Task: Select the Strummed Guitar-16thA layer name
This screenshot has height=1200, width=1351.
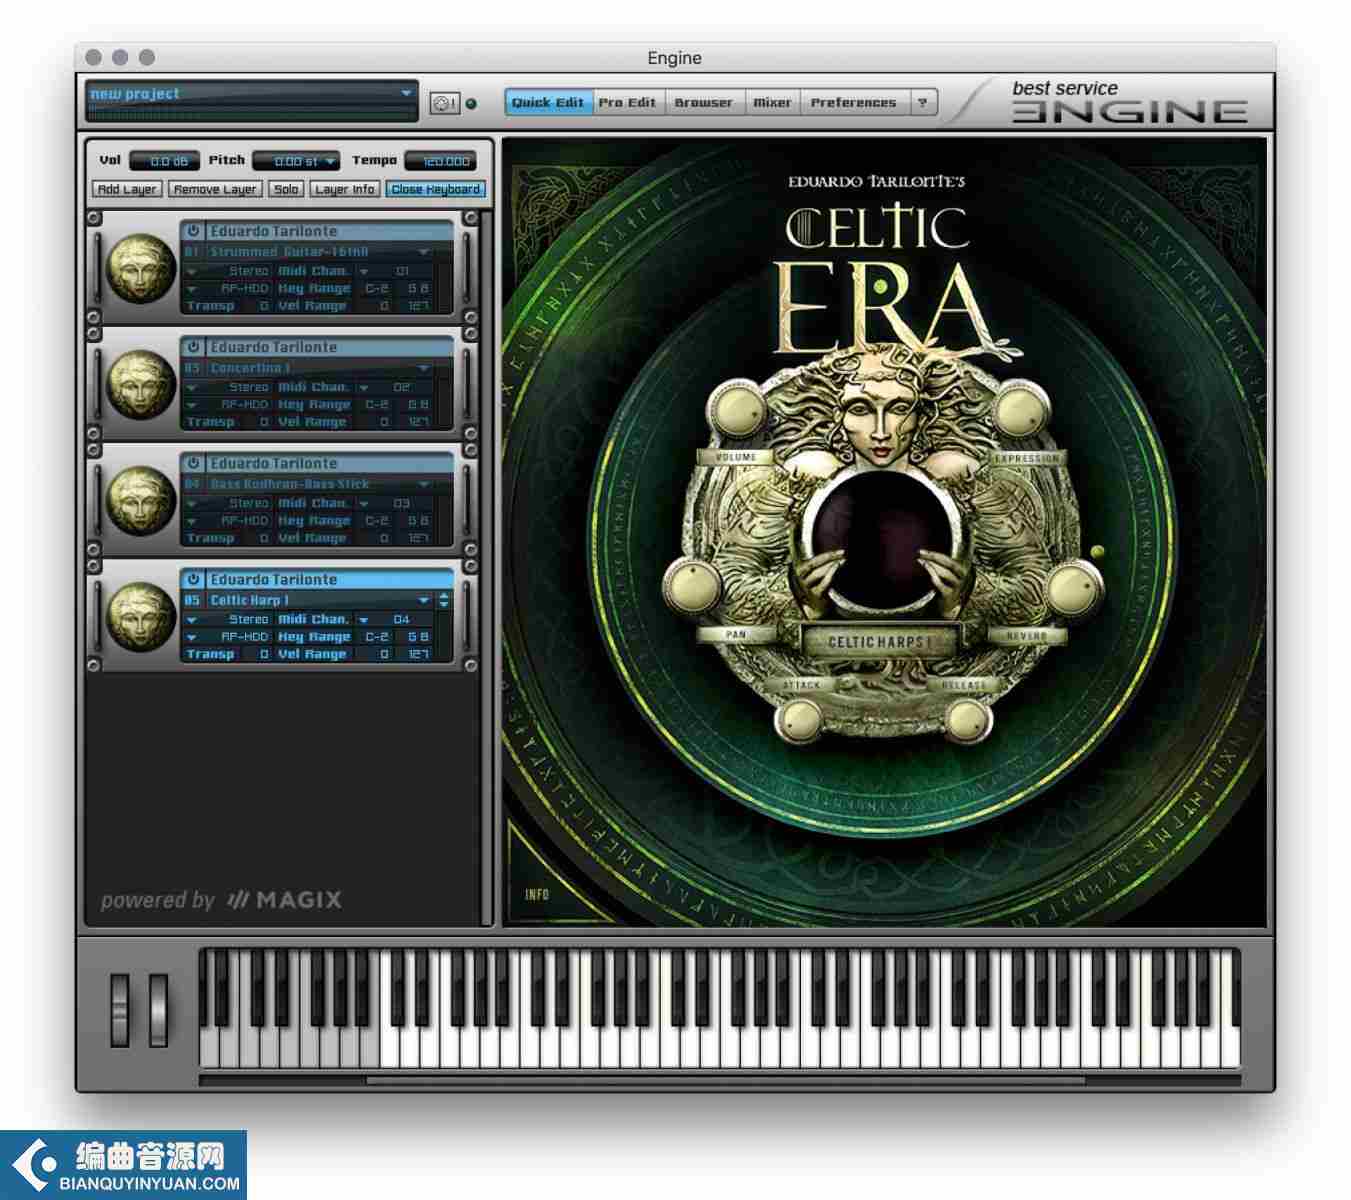Action: coord(289,252)
